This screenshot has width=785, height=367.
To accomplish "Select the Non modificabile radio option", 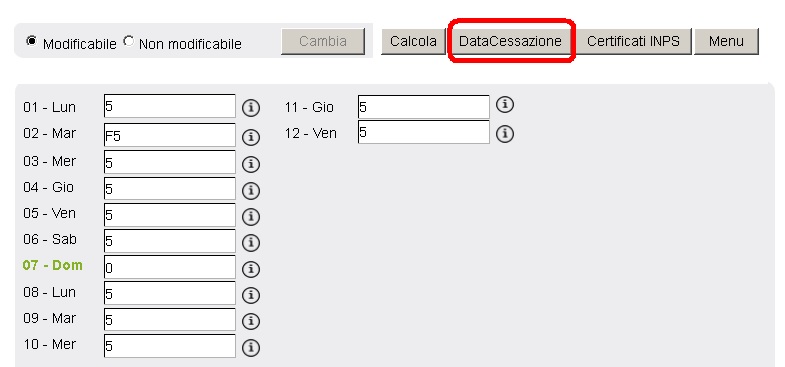I will pyautogui.click(x=128, y=41).
